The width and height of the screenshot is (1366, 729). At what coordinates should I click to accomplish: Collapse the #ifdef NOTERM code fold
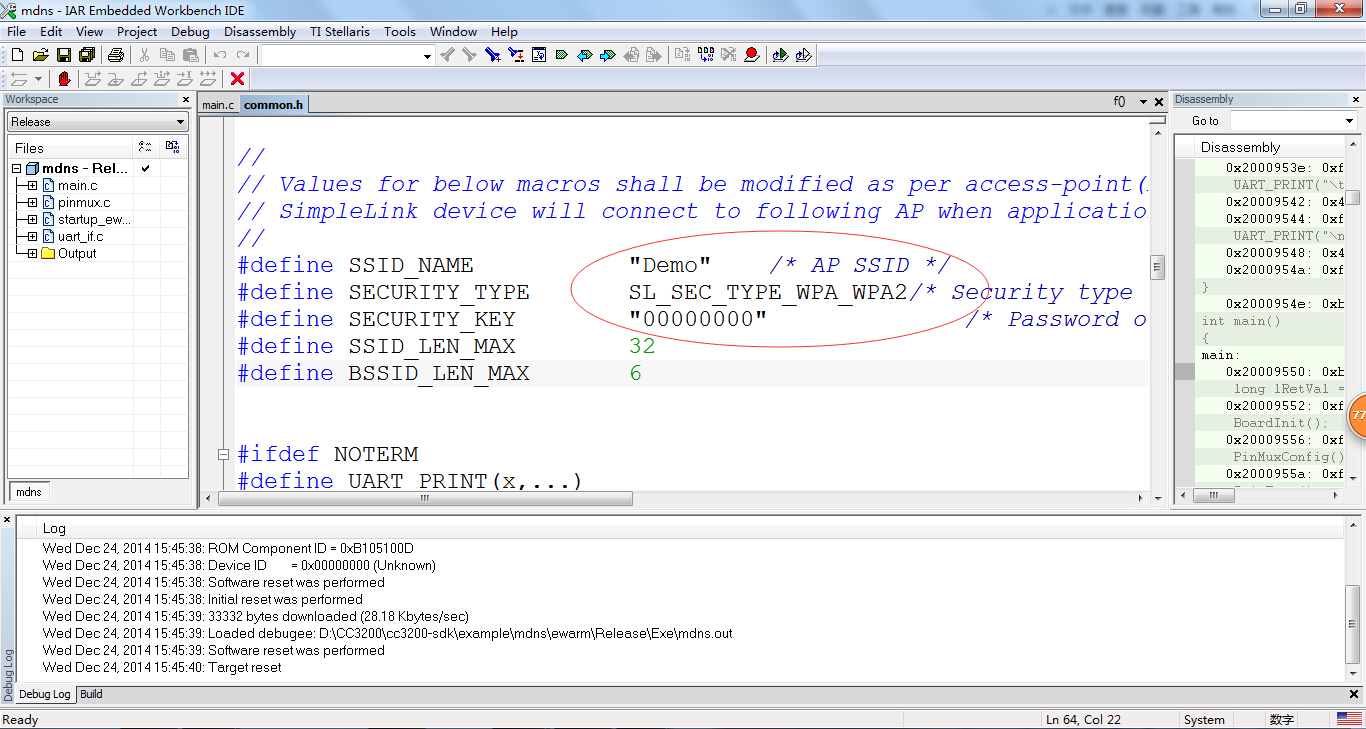[224, 455]
